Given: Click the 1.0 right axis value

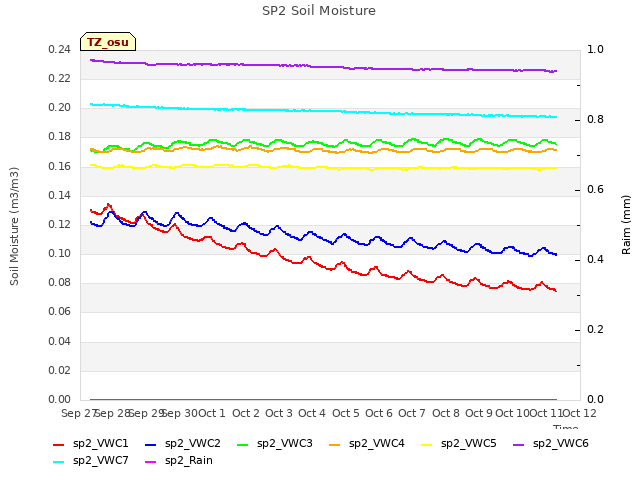Looking at the screenshot, I should [595, 50].
